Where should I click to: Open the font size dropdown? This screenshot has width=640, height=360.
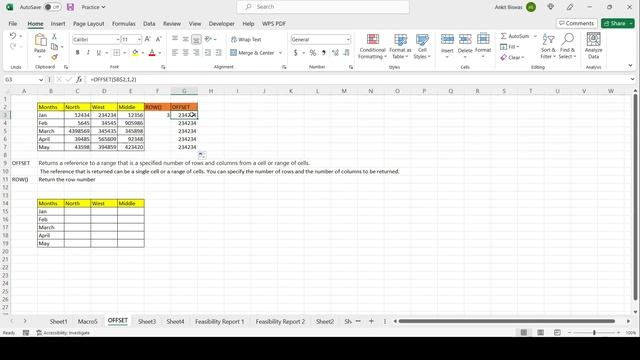tap(139, 40)
